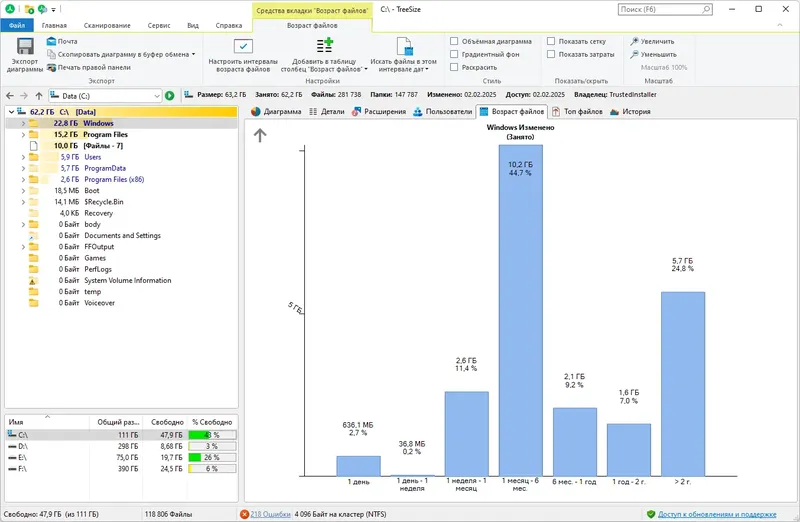
Task: Select the 1 месяц - 6 мес. chart bar
Action: pos(520,310)
